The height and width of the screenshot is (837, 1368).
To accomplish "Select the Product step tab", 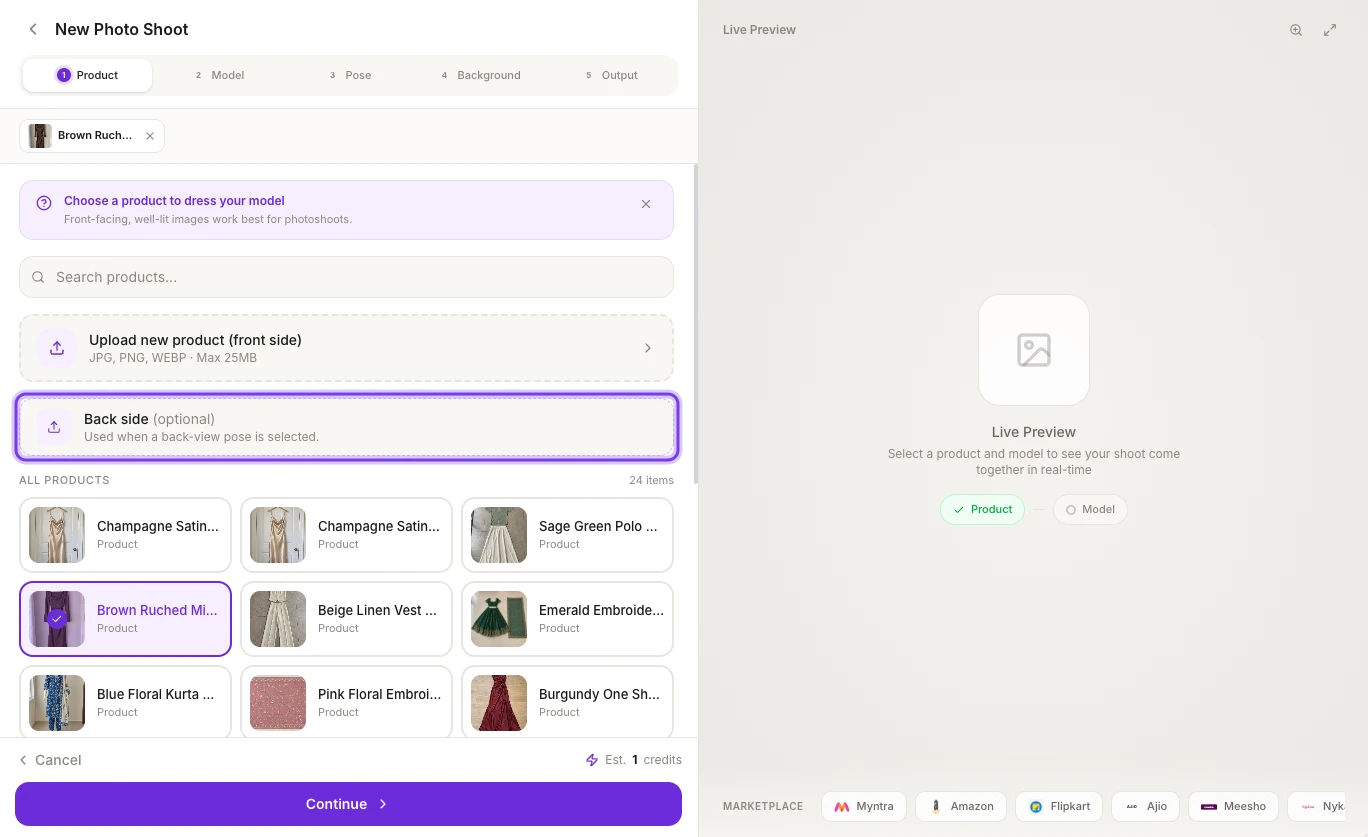I will point(88,75).
